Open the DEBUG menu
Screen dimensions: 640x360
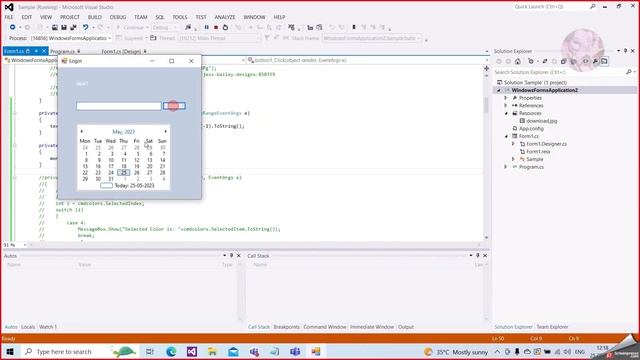tap(118, 17)
